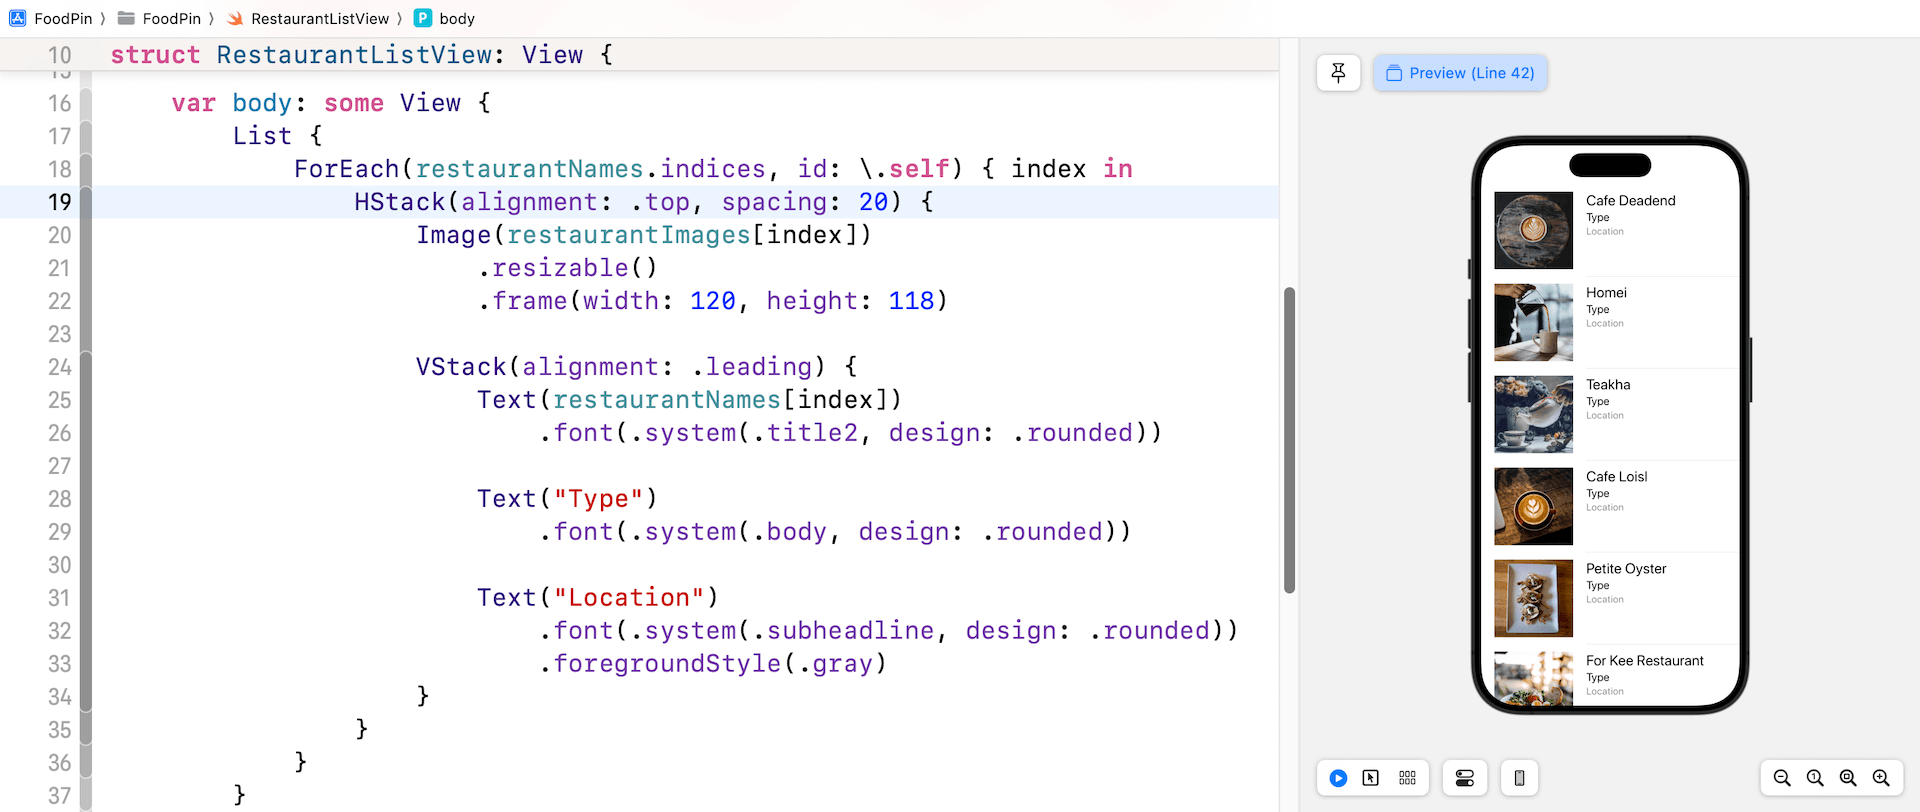Image resolution: width=1920 pixels, height=812 pixels.
Task: Switch preview to Selectable mode
Action: click(1371, 778)
